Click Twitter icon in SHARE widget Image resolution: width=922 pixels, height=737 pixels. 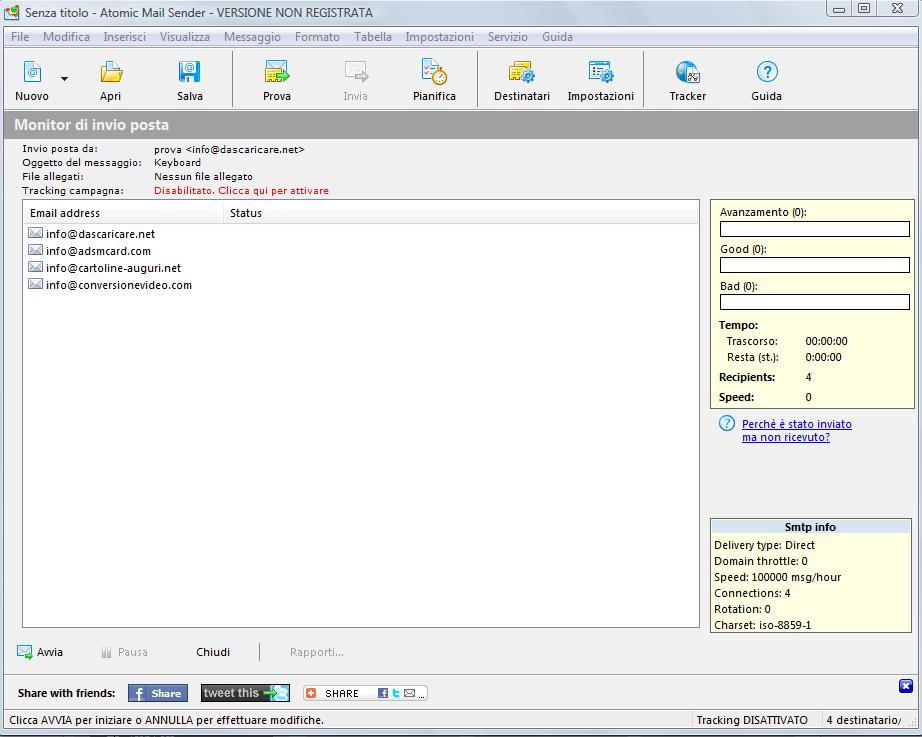[x=396, y=693]
